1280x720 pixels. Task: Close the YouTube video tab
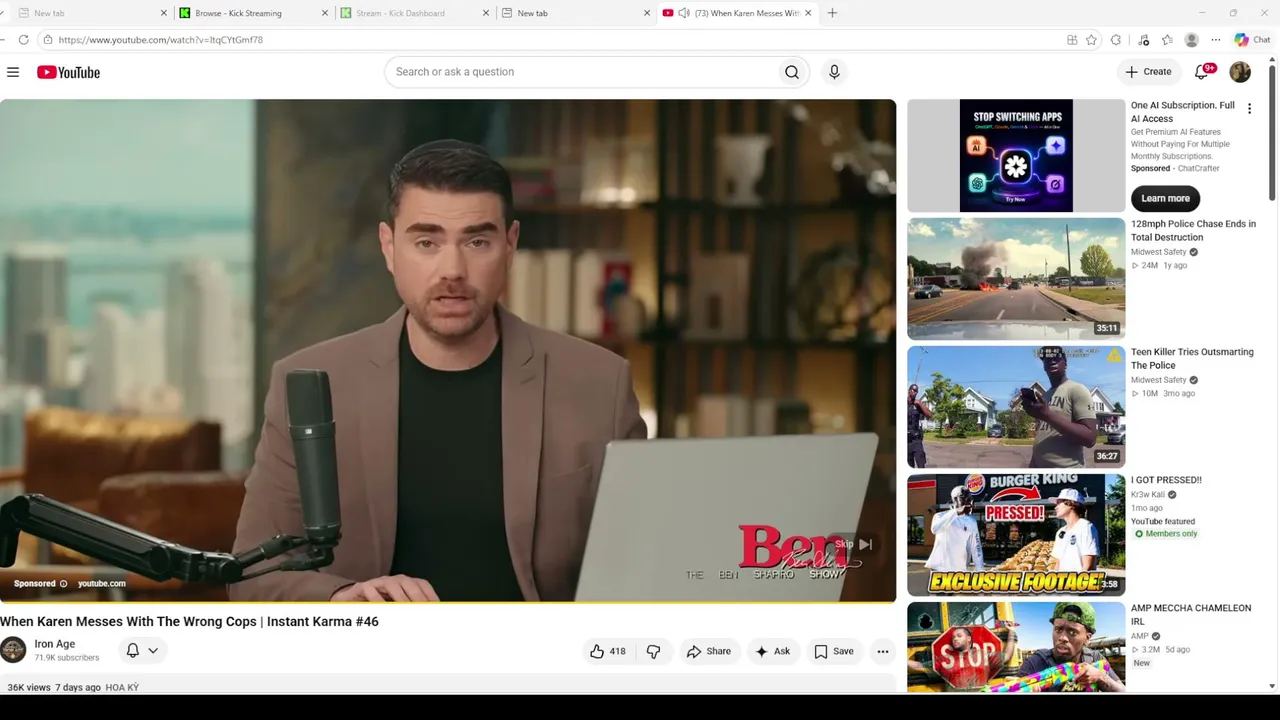coord(808,13)
